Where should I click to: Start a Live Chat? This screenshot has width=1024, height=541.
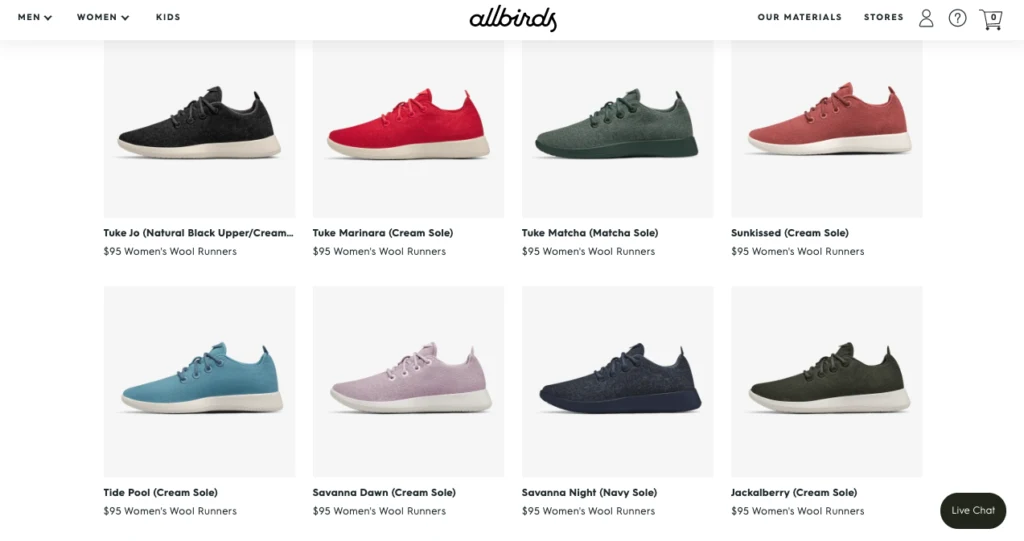[x=973, y=510]
